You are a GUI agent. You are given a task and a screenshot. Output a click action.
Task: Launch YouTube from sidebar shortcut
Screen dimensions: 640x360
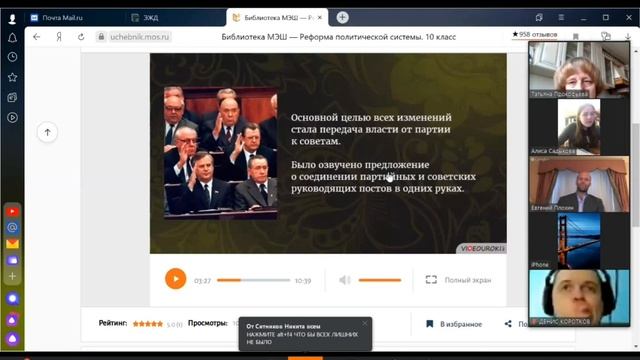[12, 211]
